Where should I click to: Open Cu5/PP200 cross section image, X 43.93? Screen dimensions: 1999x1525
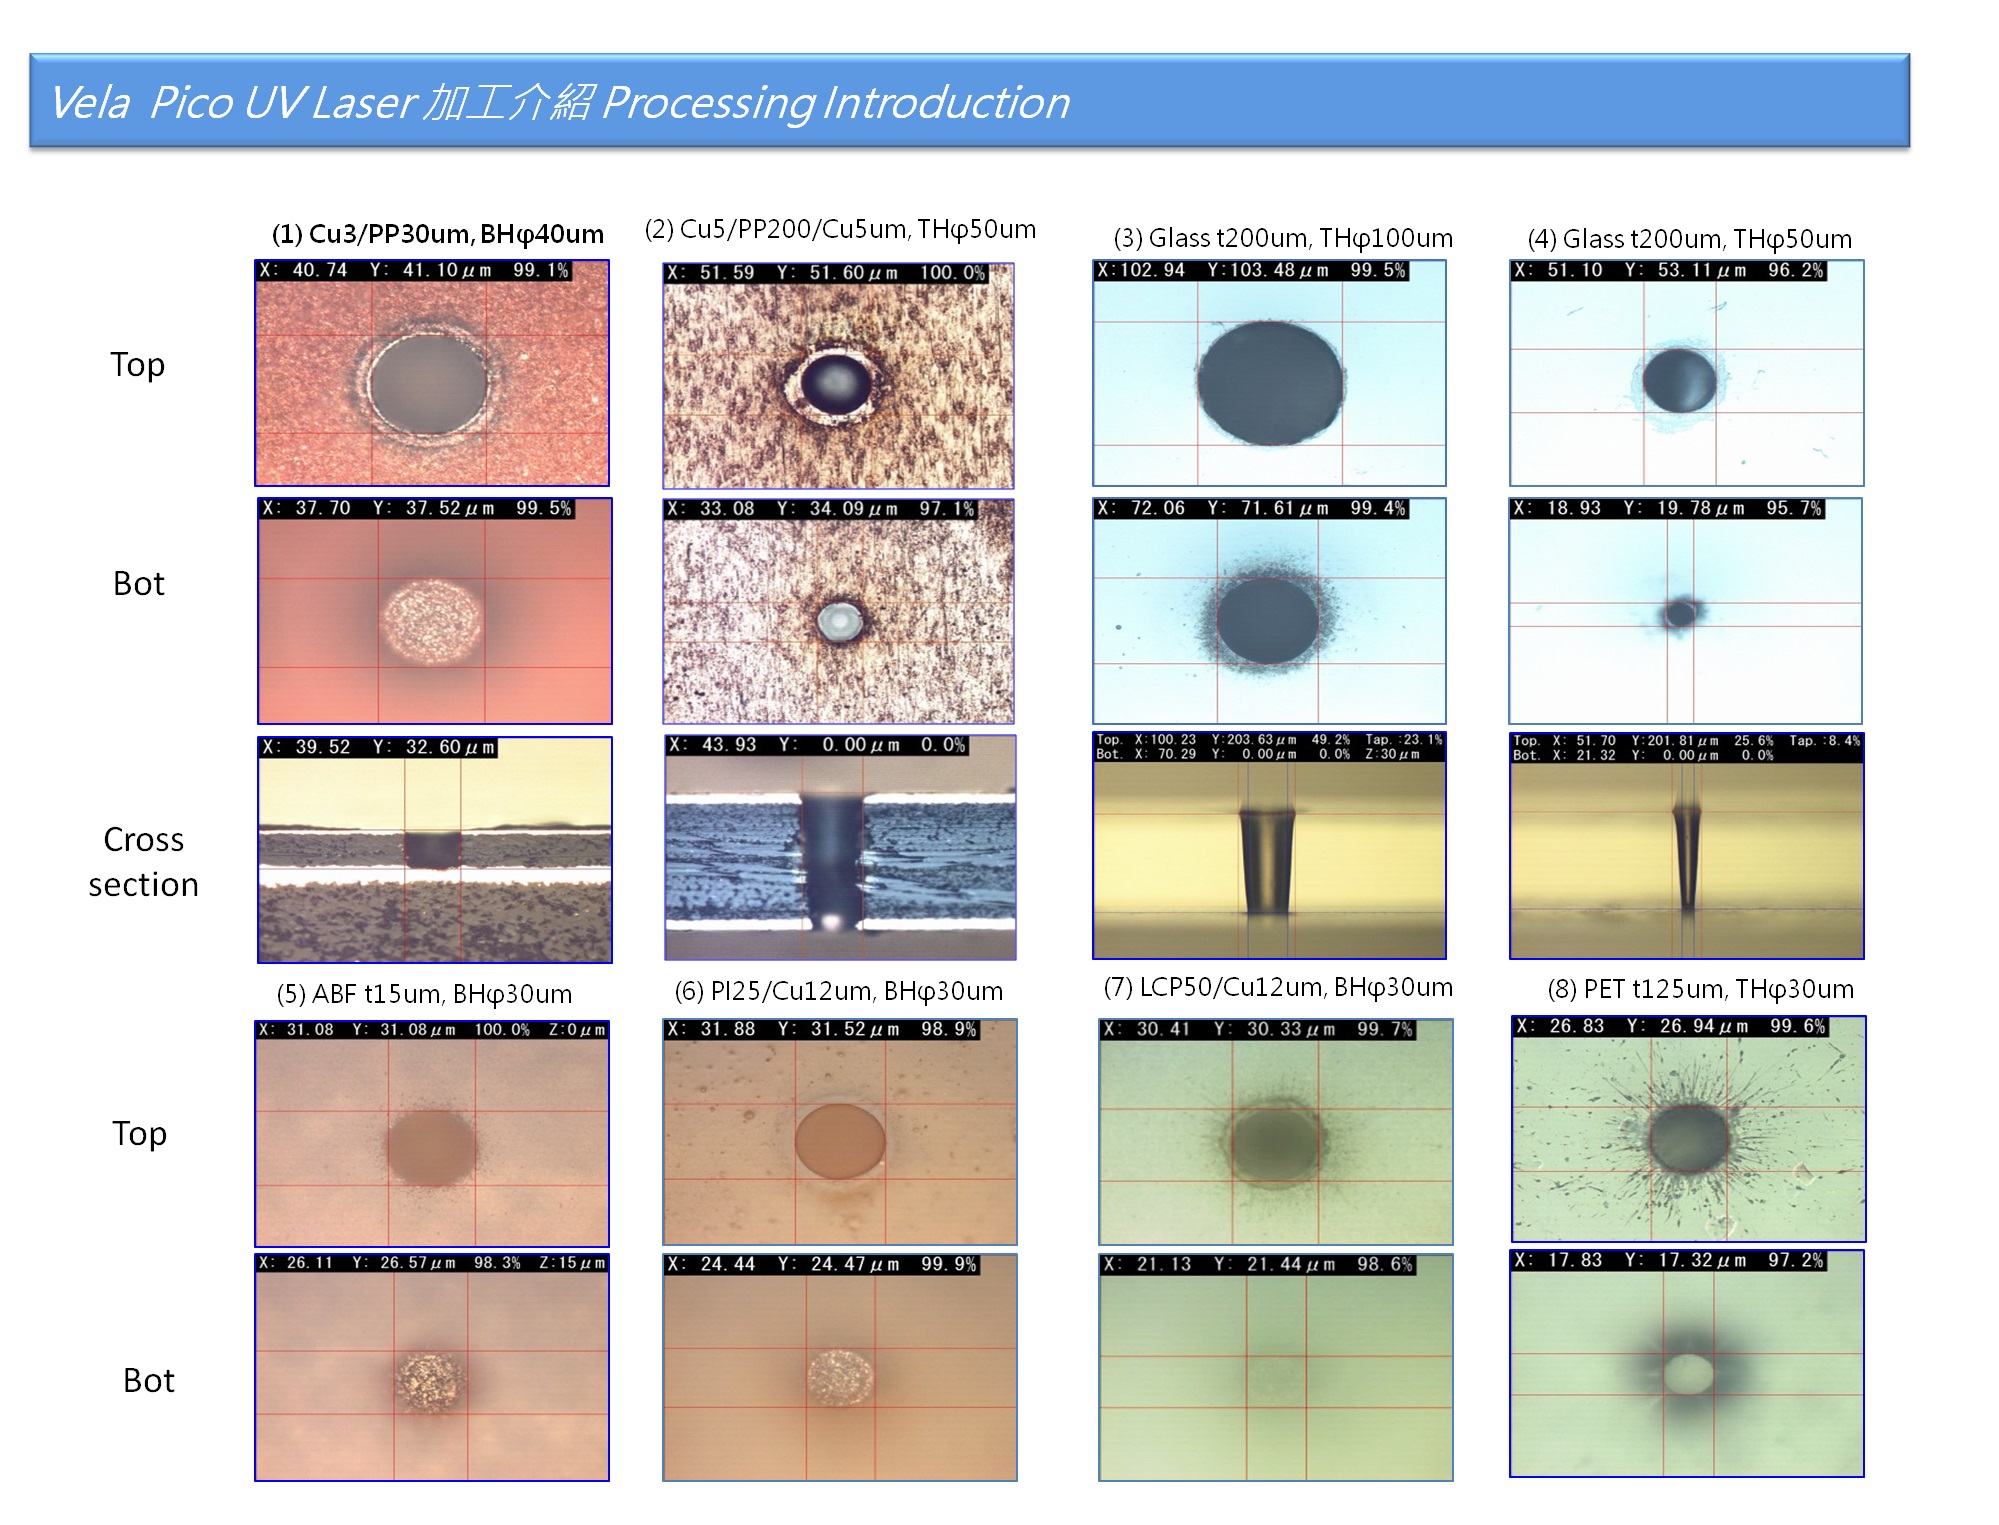pyautogui.click(x=840, y=848)
